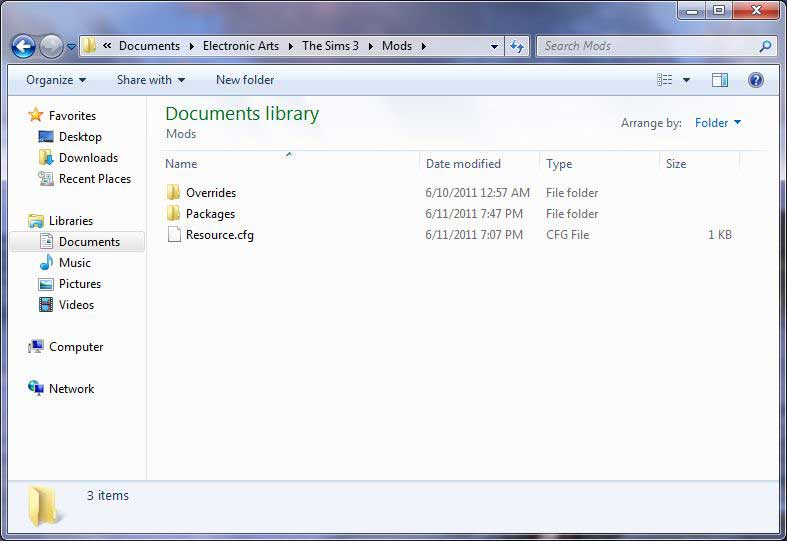This screenshot has height=541, width=787.
Task: Click the Computer icon in sidebar
Action: pyautogui.click(x=36, y=346)
